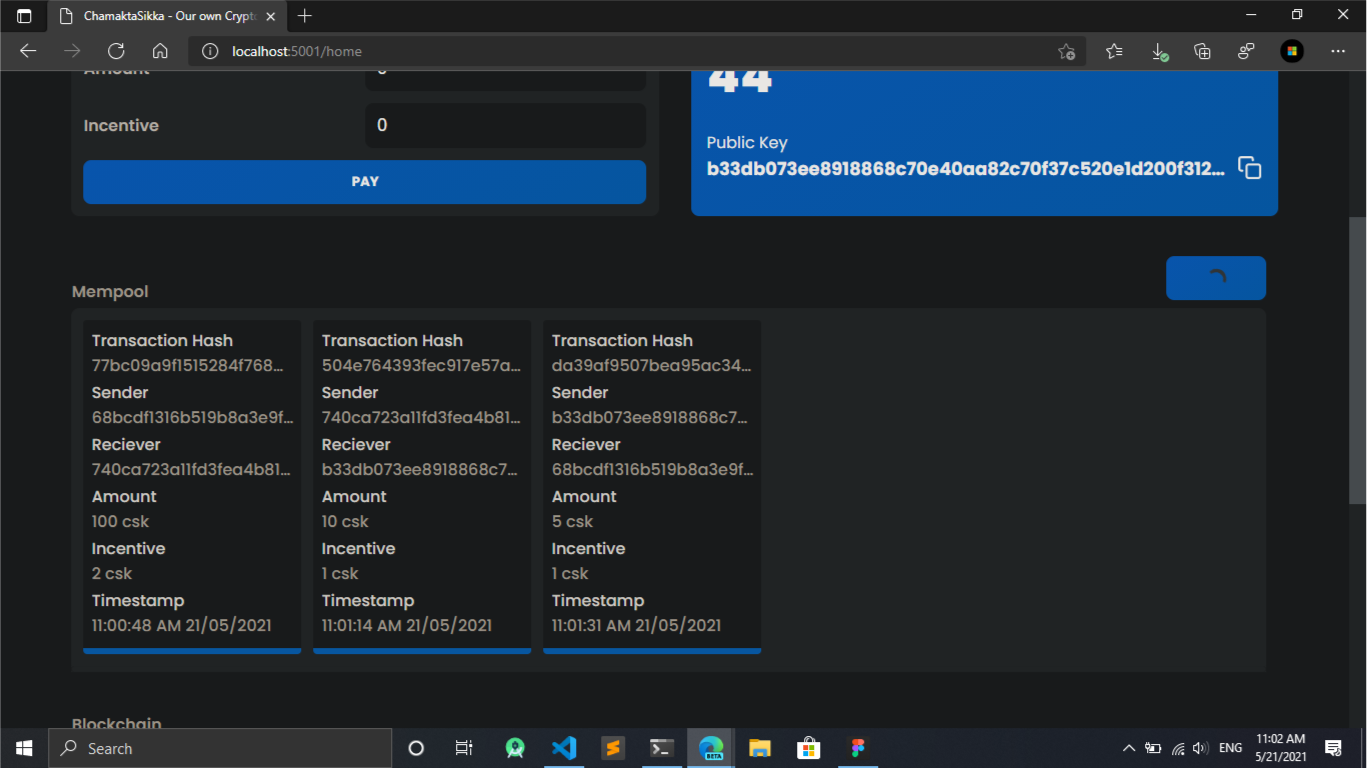Image resolution: width=1367 pixels, height=769 pixels.
Task: Click the timestamp 11:01:14 AM 21/05/2021
Action: tap(406, 626)
